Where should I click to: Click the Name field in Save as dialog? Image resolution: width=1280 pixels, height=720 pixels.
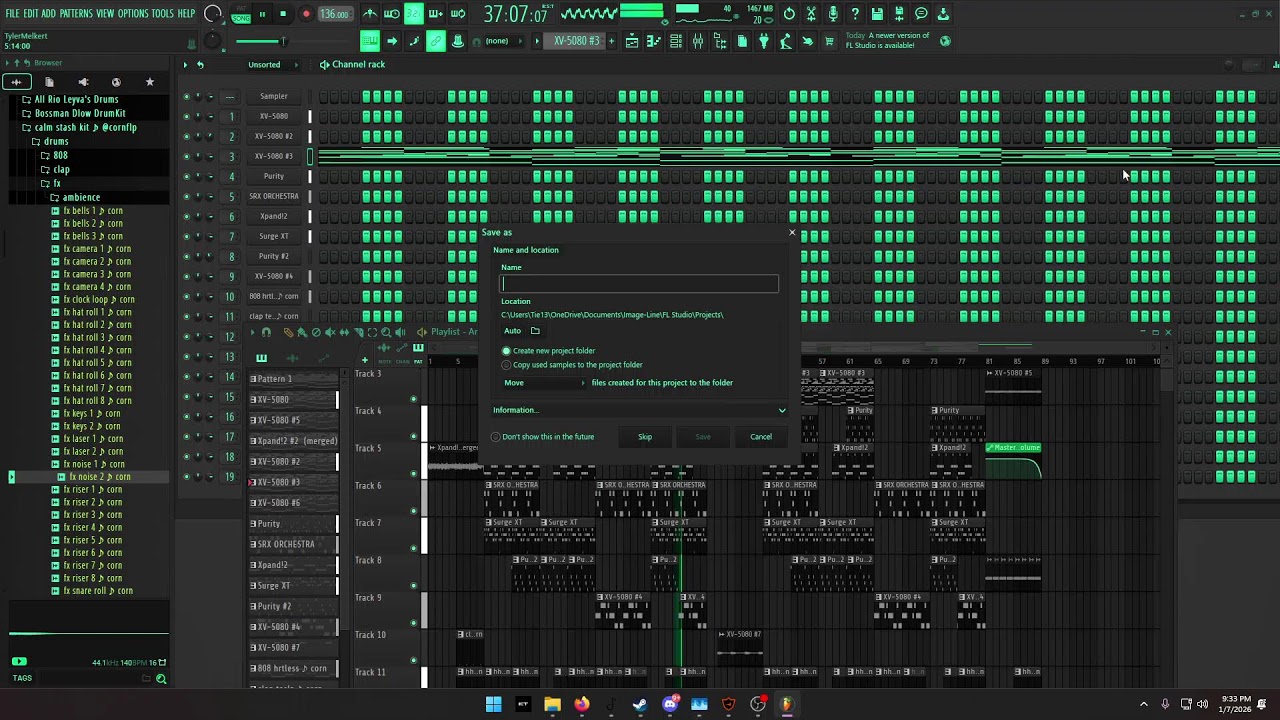coord(639,284)
